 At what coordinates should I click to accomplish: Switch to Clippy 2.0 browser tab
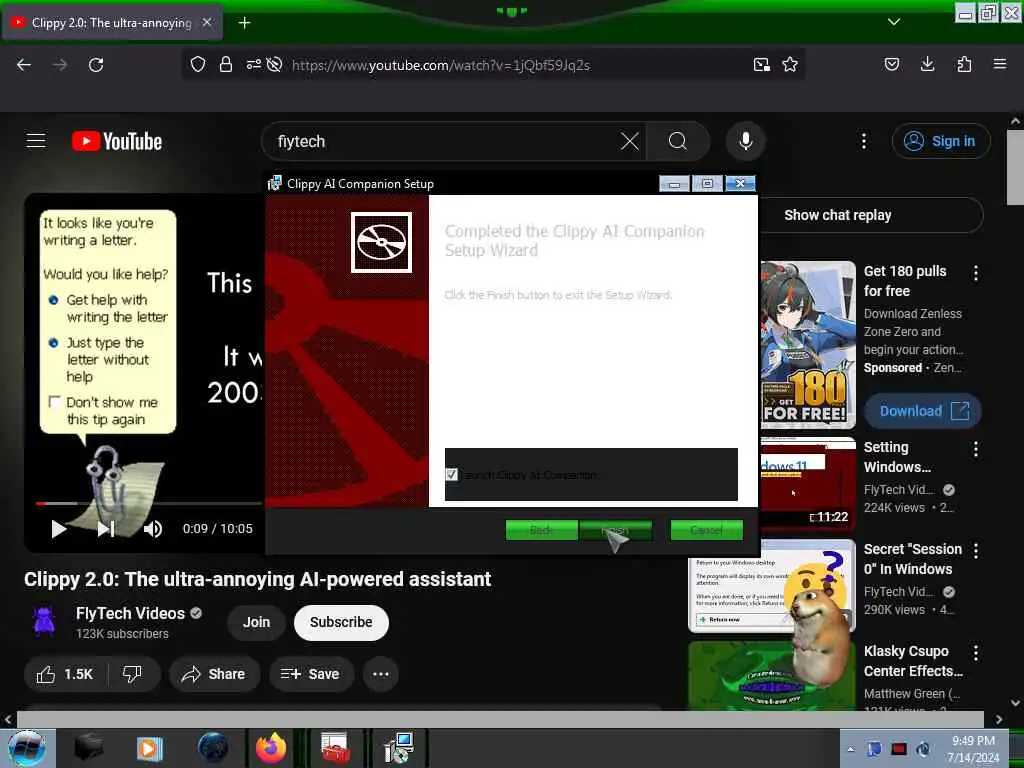click(111, 22)
